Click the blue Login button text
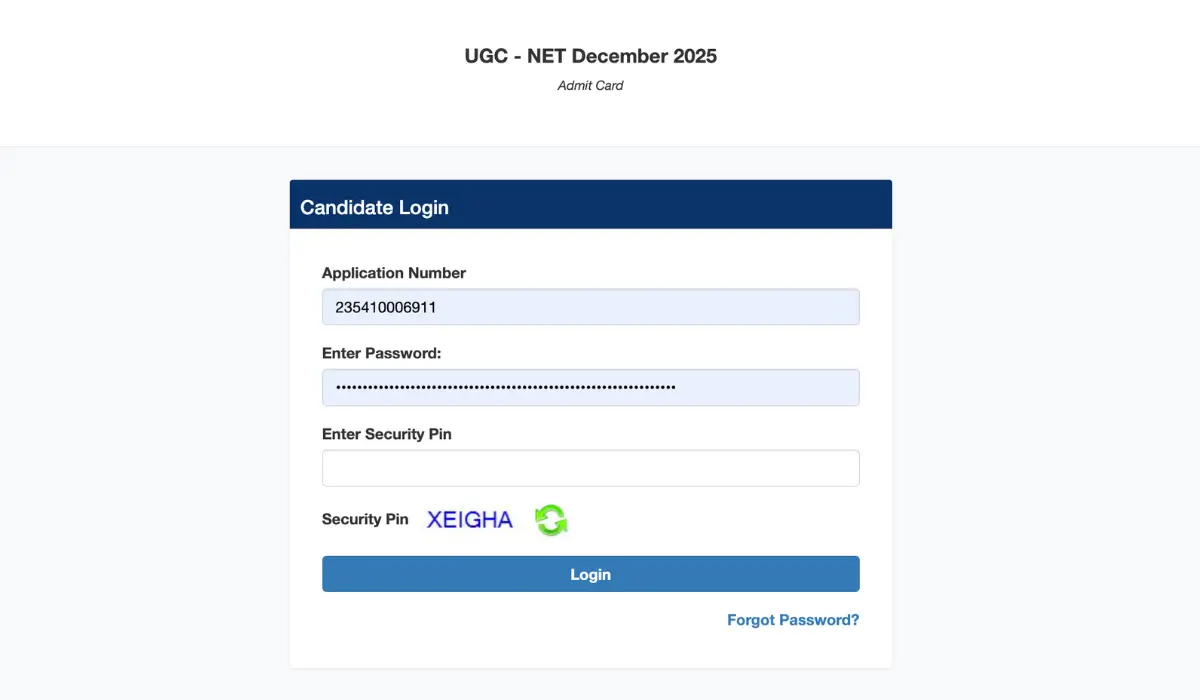Viewport: 1200px width, 700px height. point(590,574)
